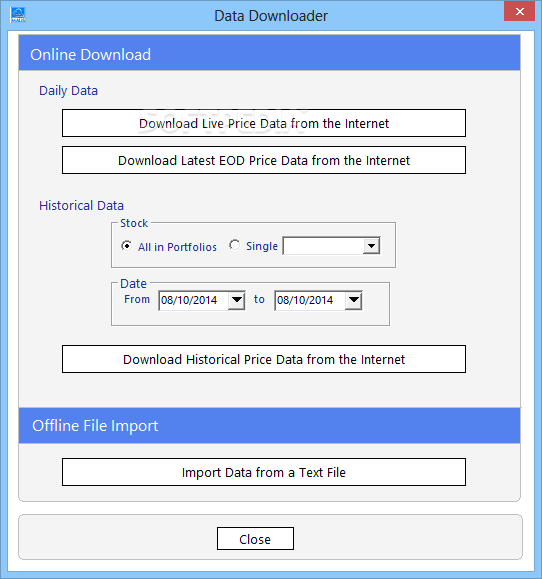Download Live Price Data from the Internet
The width and height of the screenshot is (542, 579).
click(x=264, y=123)
